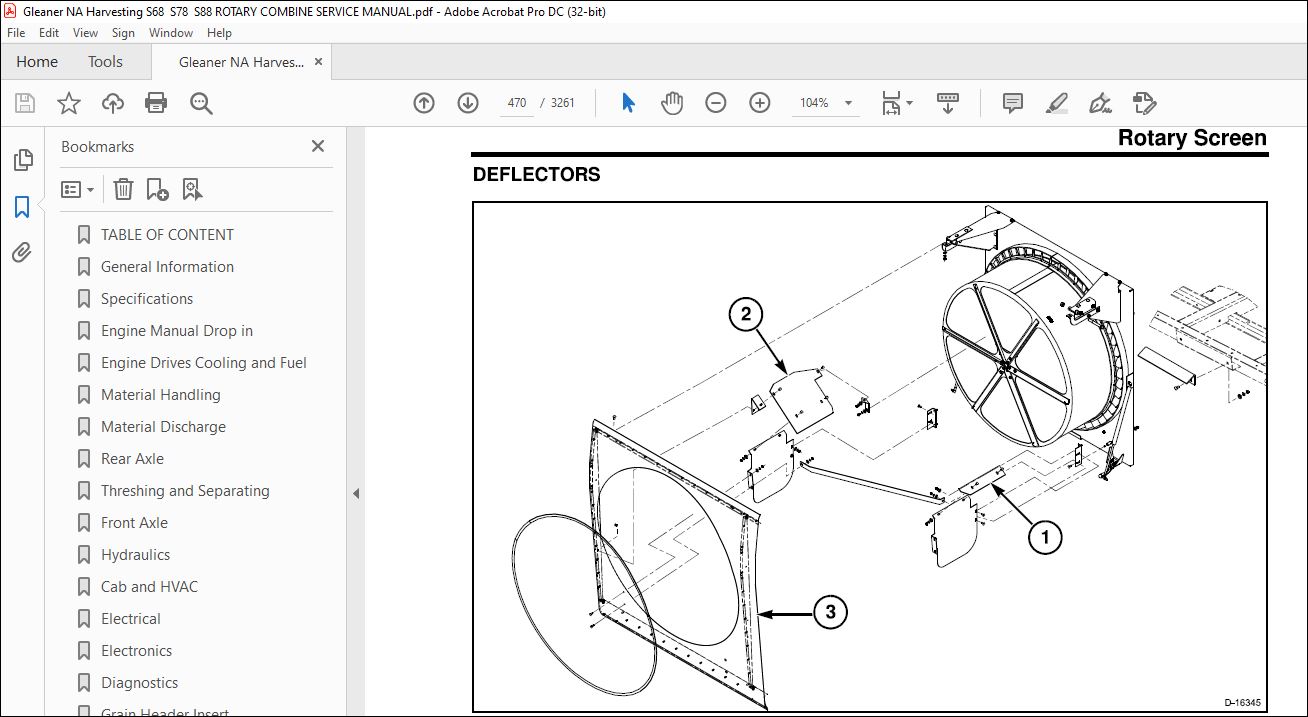Image resolution: width=1308 pixels, height=717 pixels.
Task: Print the document
Action: [x=156, y=103]
